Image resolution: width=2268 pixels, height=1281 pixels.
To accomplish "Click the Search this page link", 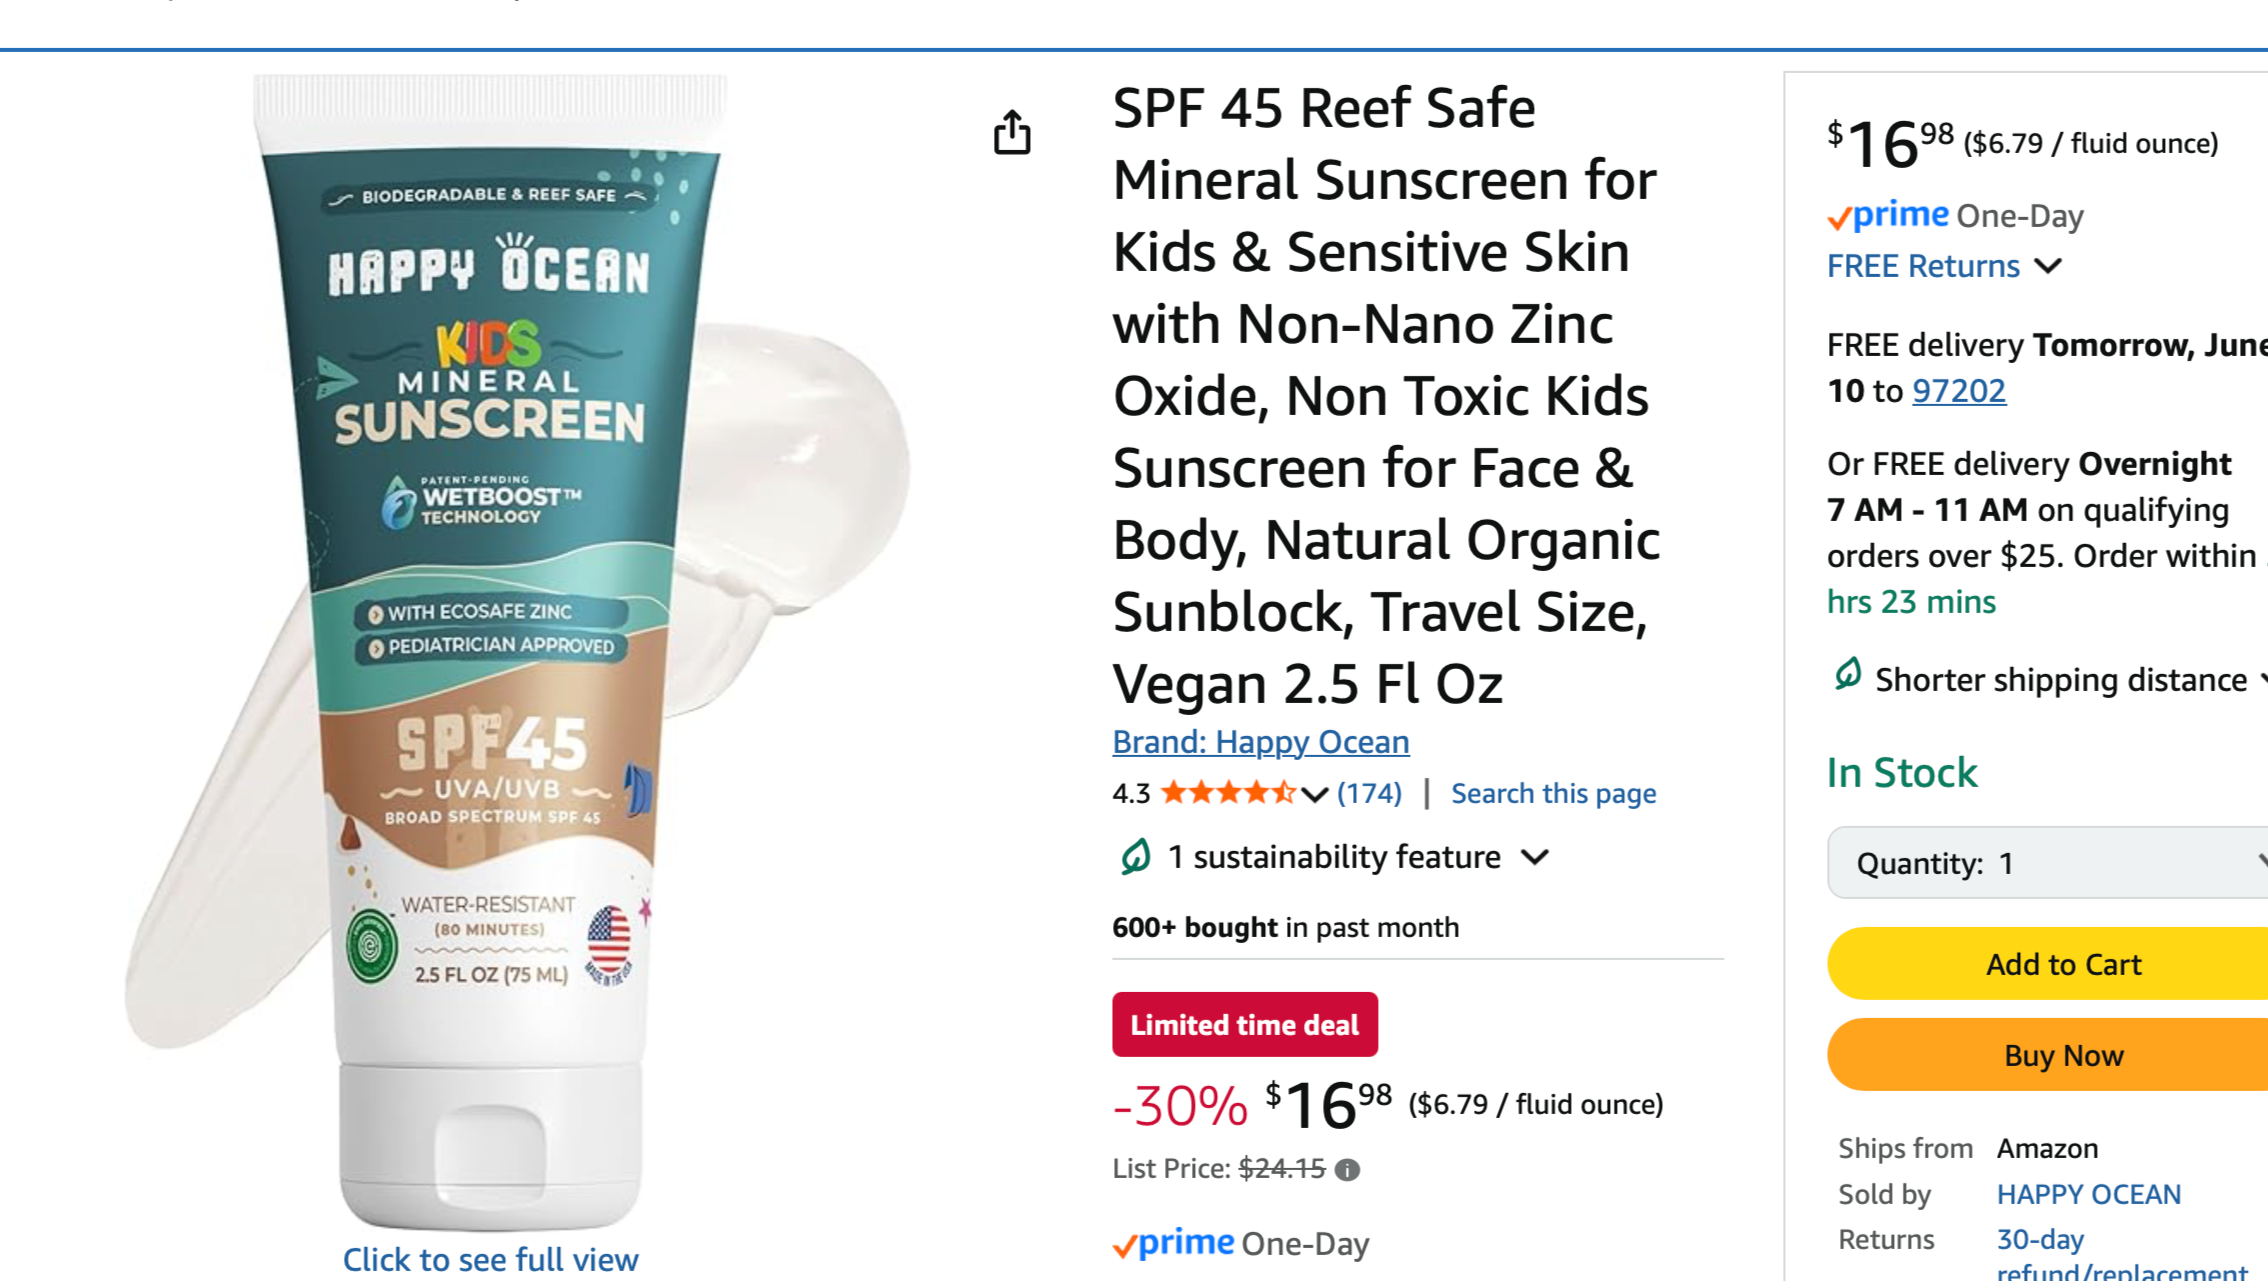I will coord(1553,793).
